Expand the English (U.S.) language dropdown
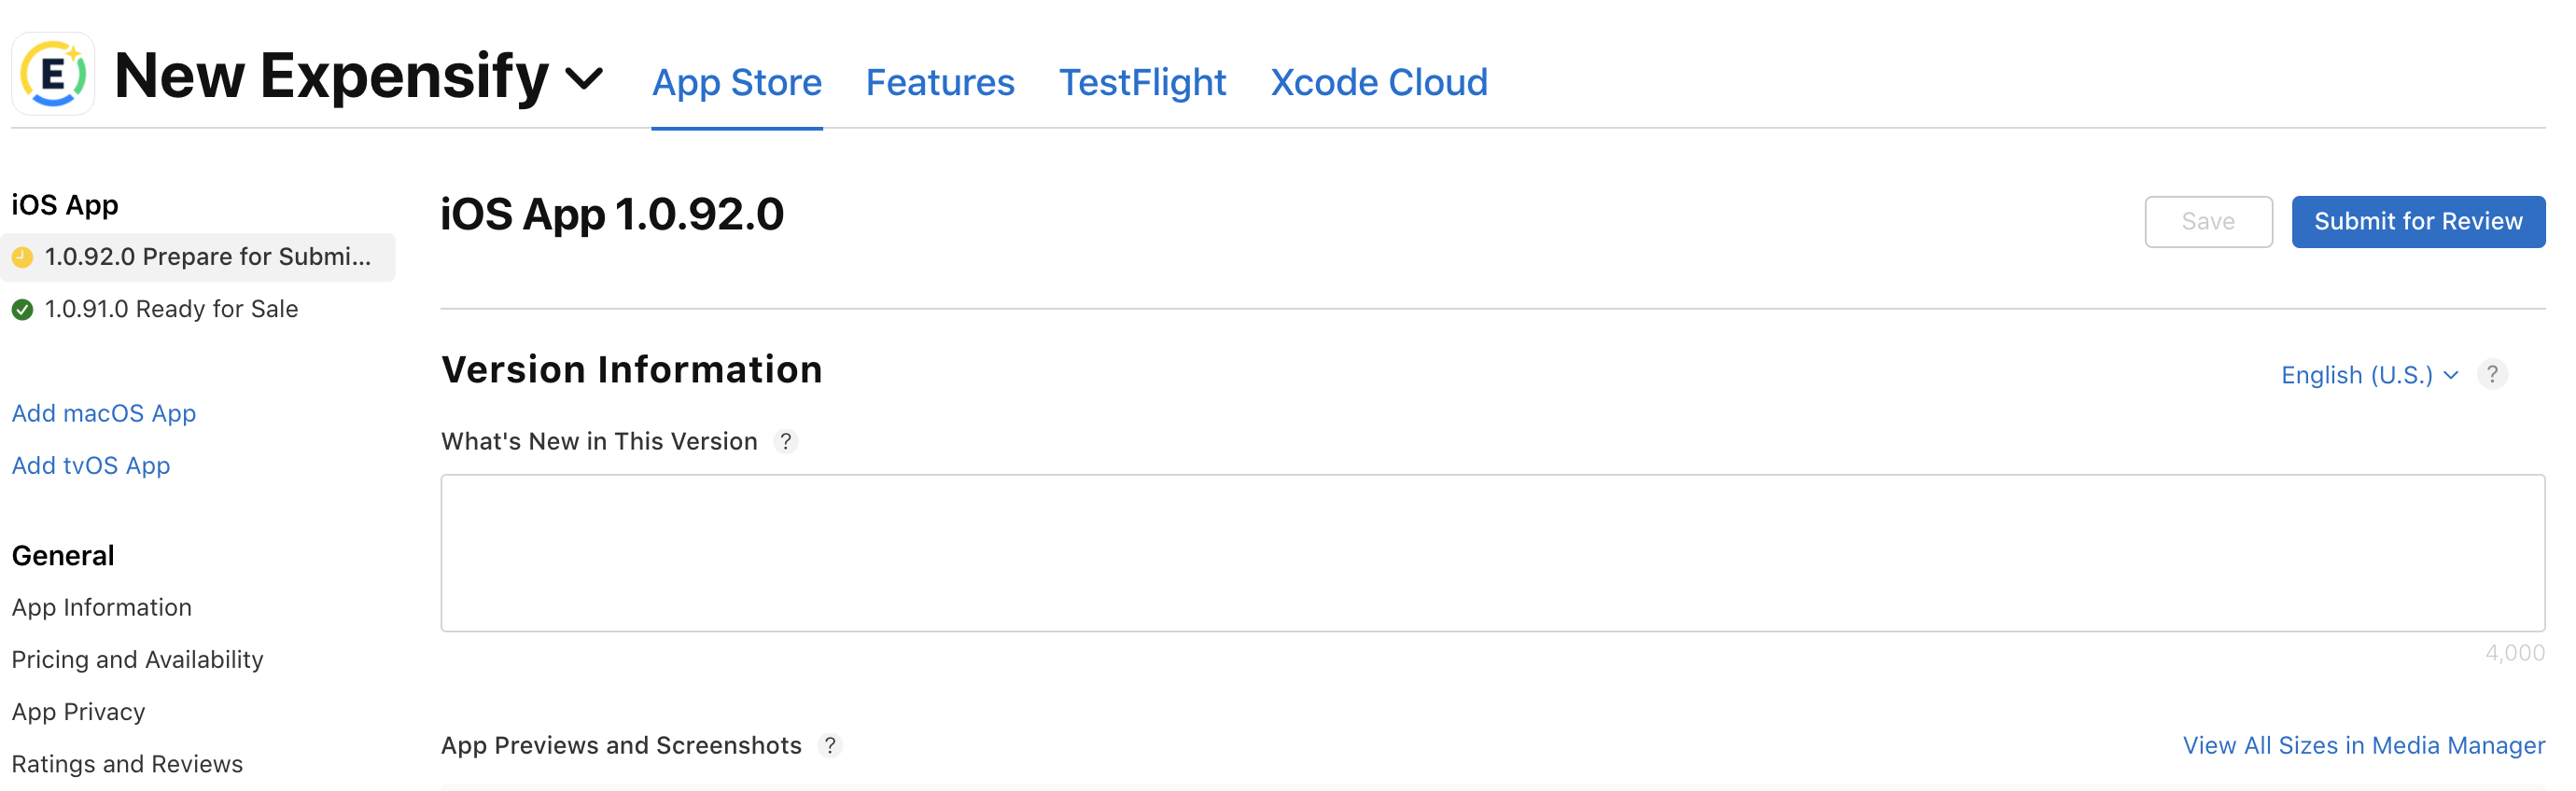This screenshot has height=791, width=2576. (2369, 375)
